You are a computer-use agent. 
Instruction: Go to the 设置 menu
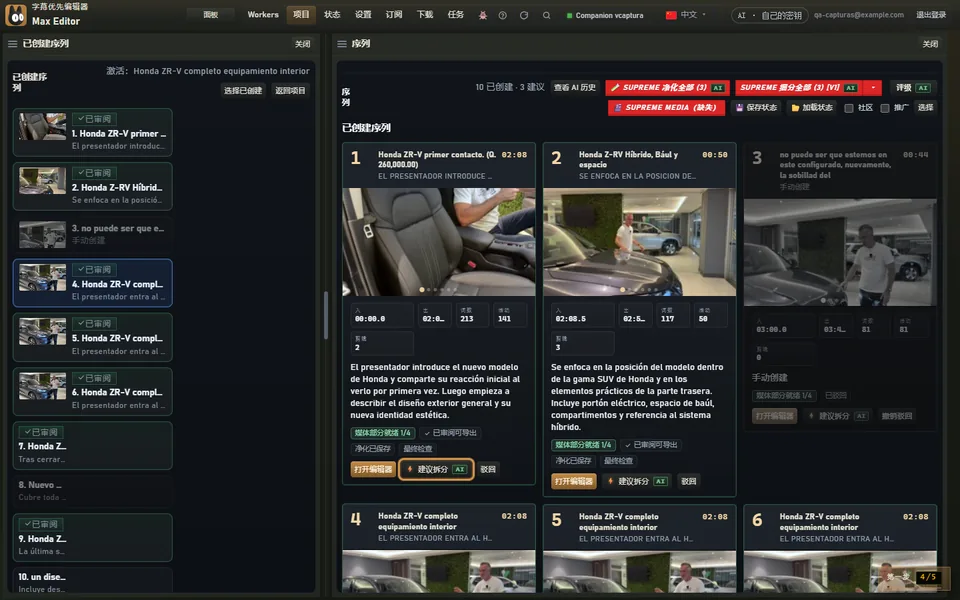(363, 15)
